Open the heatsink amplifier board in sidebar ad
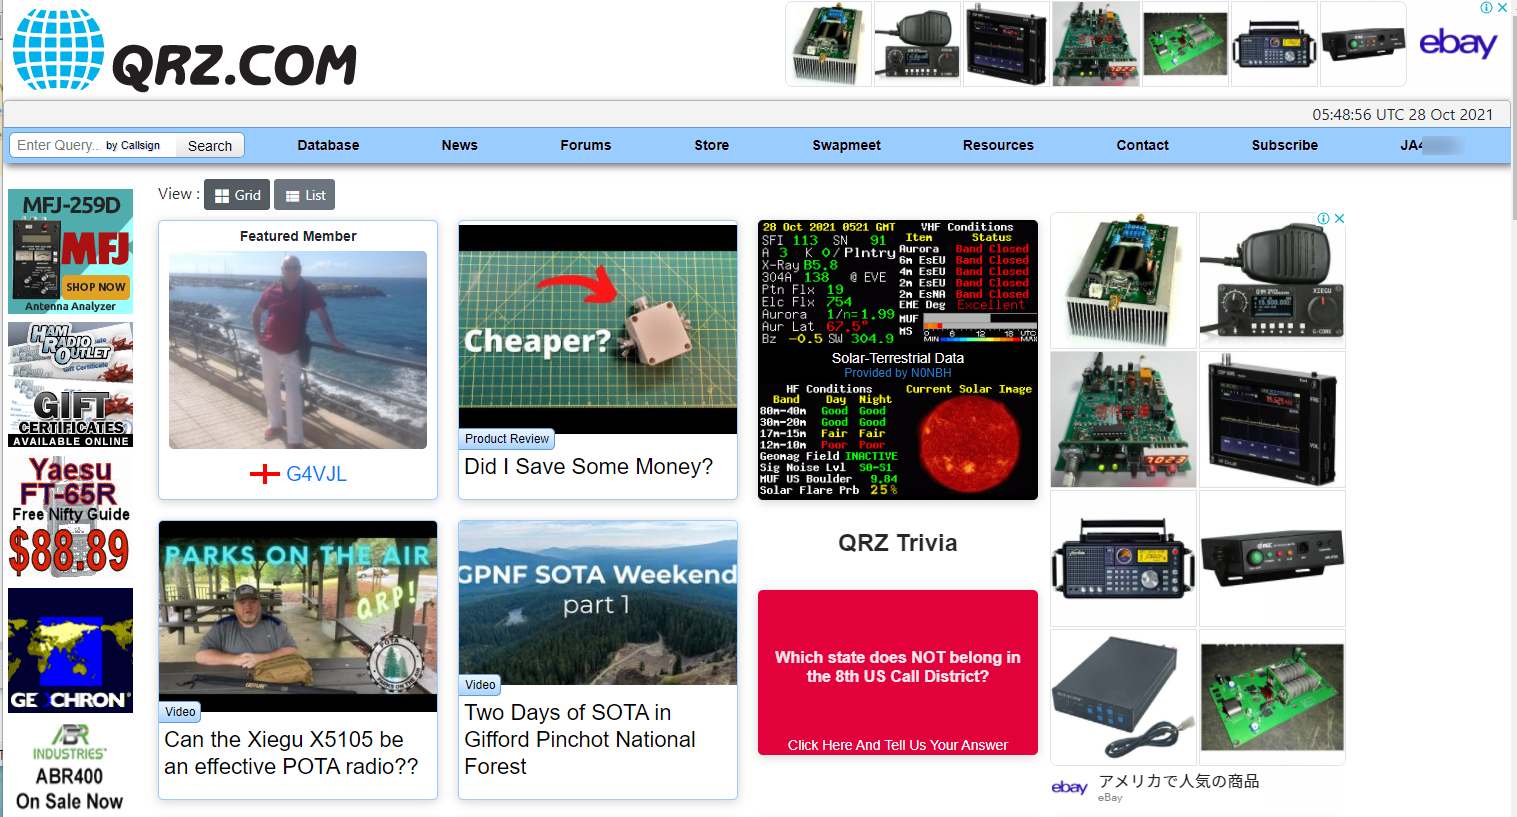 (x=1124, y=280)
